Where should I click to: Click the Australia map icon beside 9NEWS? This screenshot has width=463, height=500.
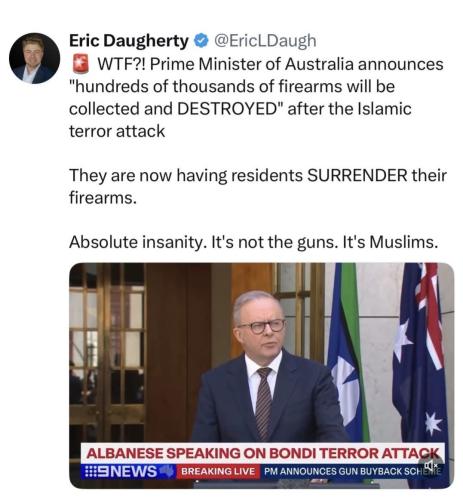click(x=167, y=471)
